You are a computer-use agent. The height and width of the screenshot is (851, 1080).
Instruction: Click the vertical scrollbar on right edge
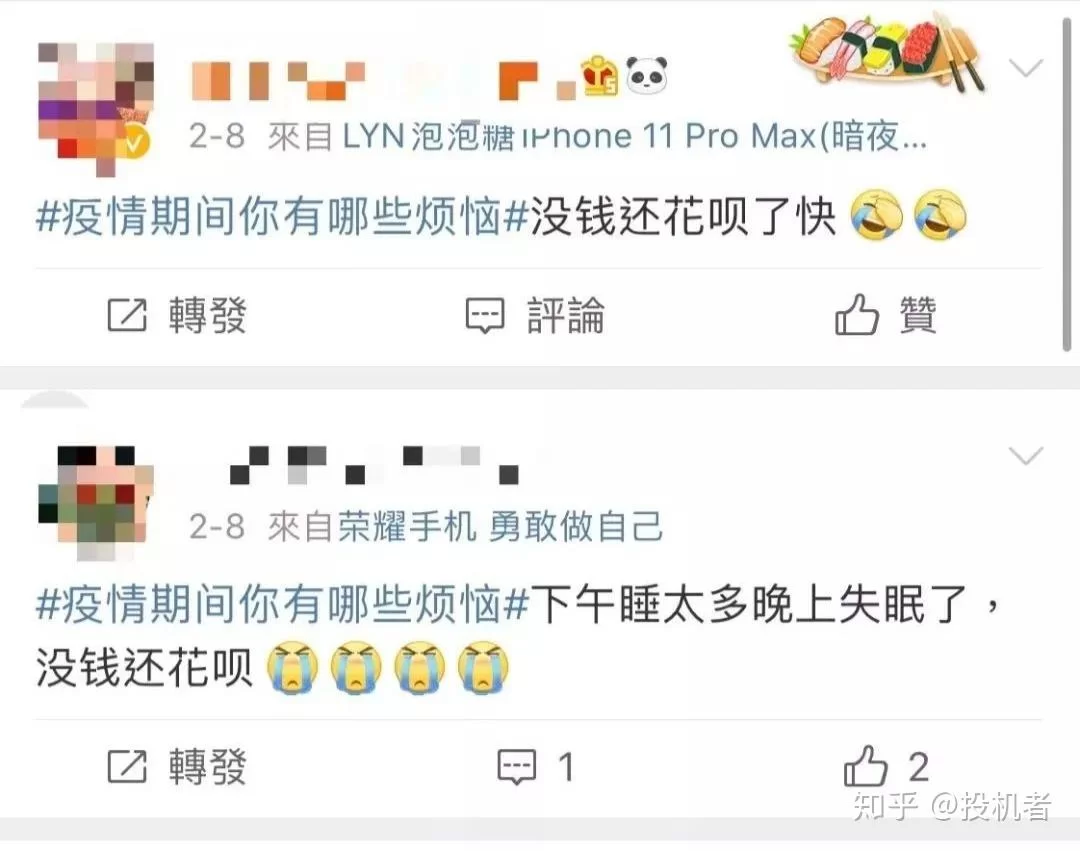(1068, 186)
